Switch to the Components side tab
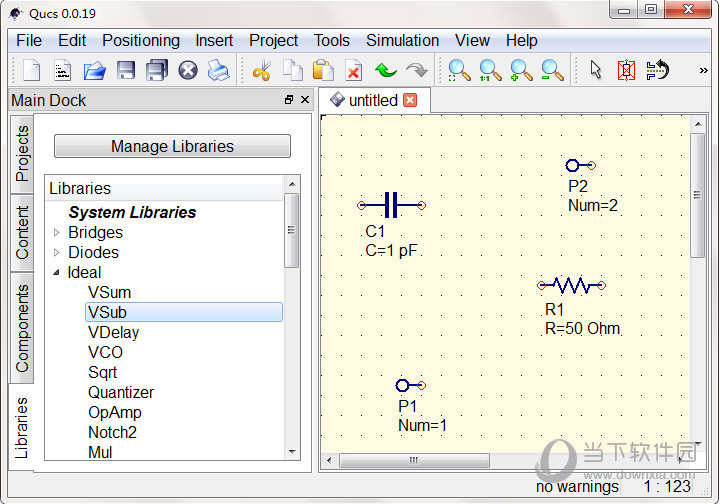The image size is (720, 504). tap(22, 328)
